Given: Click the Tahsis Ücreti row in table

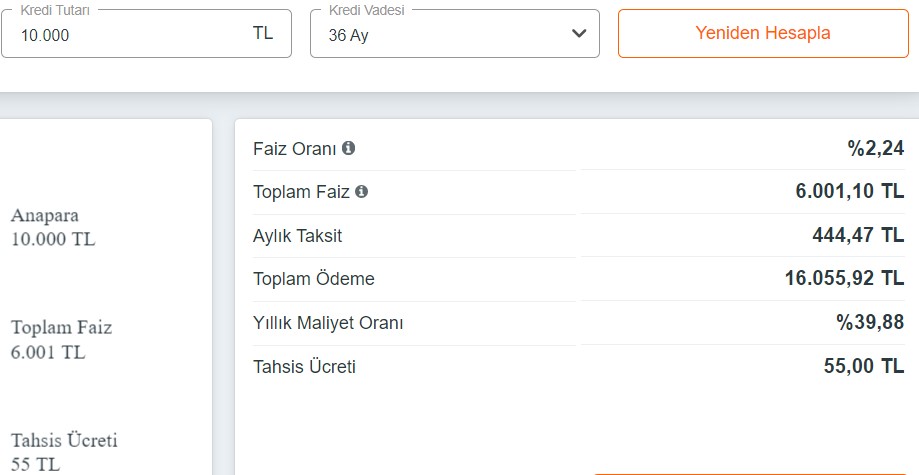Looking at the screenshot, I should click(578, 367).
